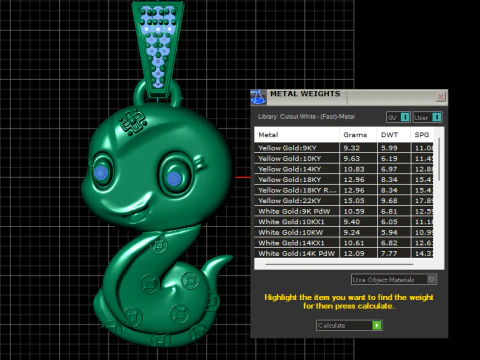Viewport: 480px width, 360px height.
Task: Click the Library: Cutout White label
Action: 306,117
